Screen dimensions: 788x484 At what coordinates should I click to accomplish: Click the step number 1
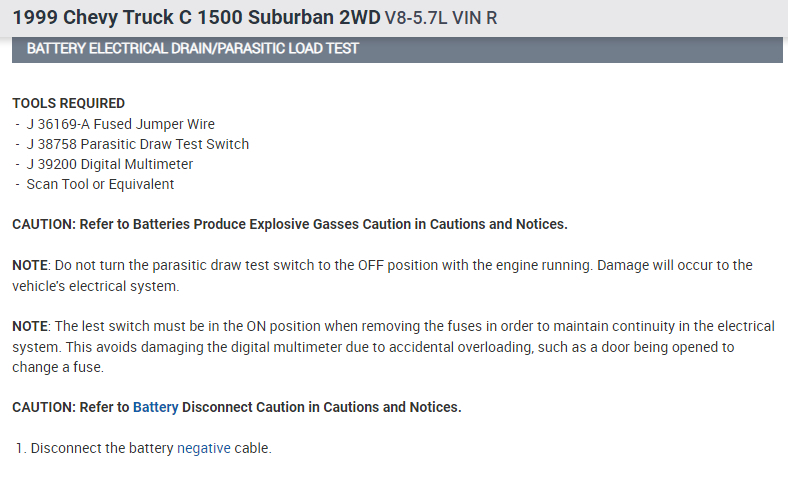pos(19,448)
